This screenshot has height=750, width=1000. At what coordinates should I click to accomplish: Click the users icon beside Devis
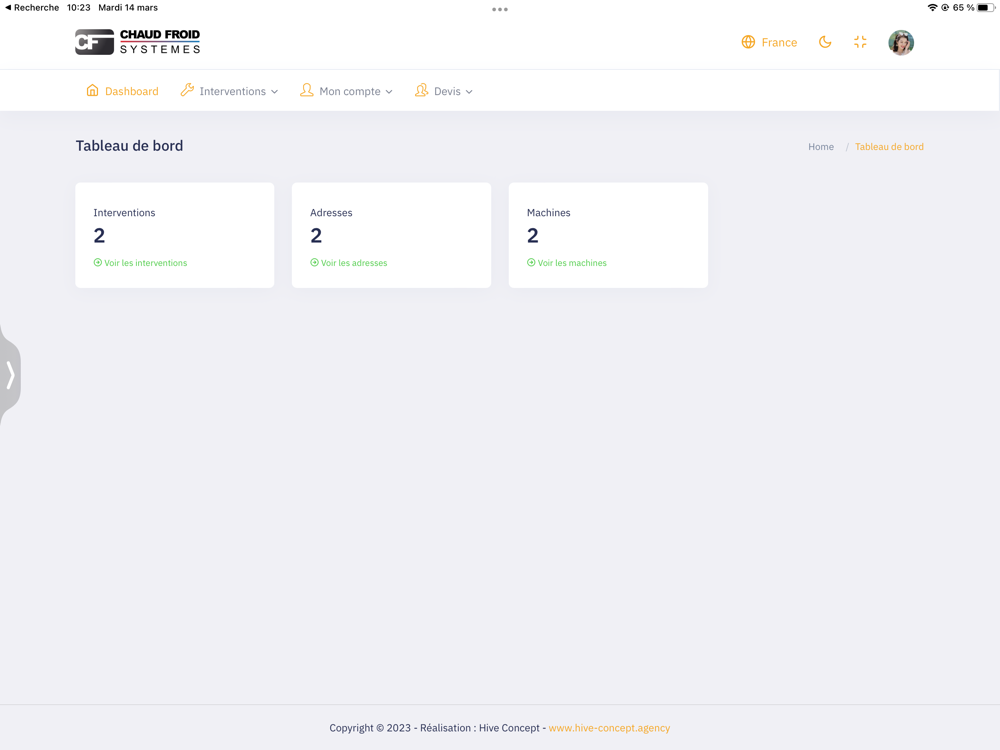click(421, 91)
